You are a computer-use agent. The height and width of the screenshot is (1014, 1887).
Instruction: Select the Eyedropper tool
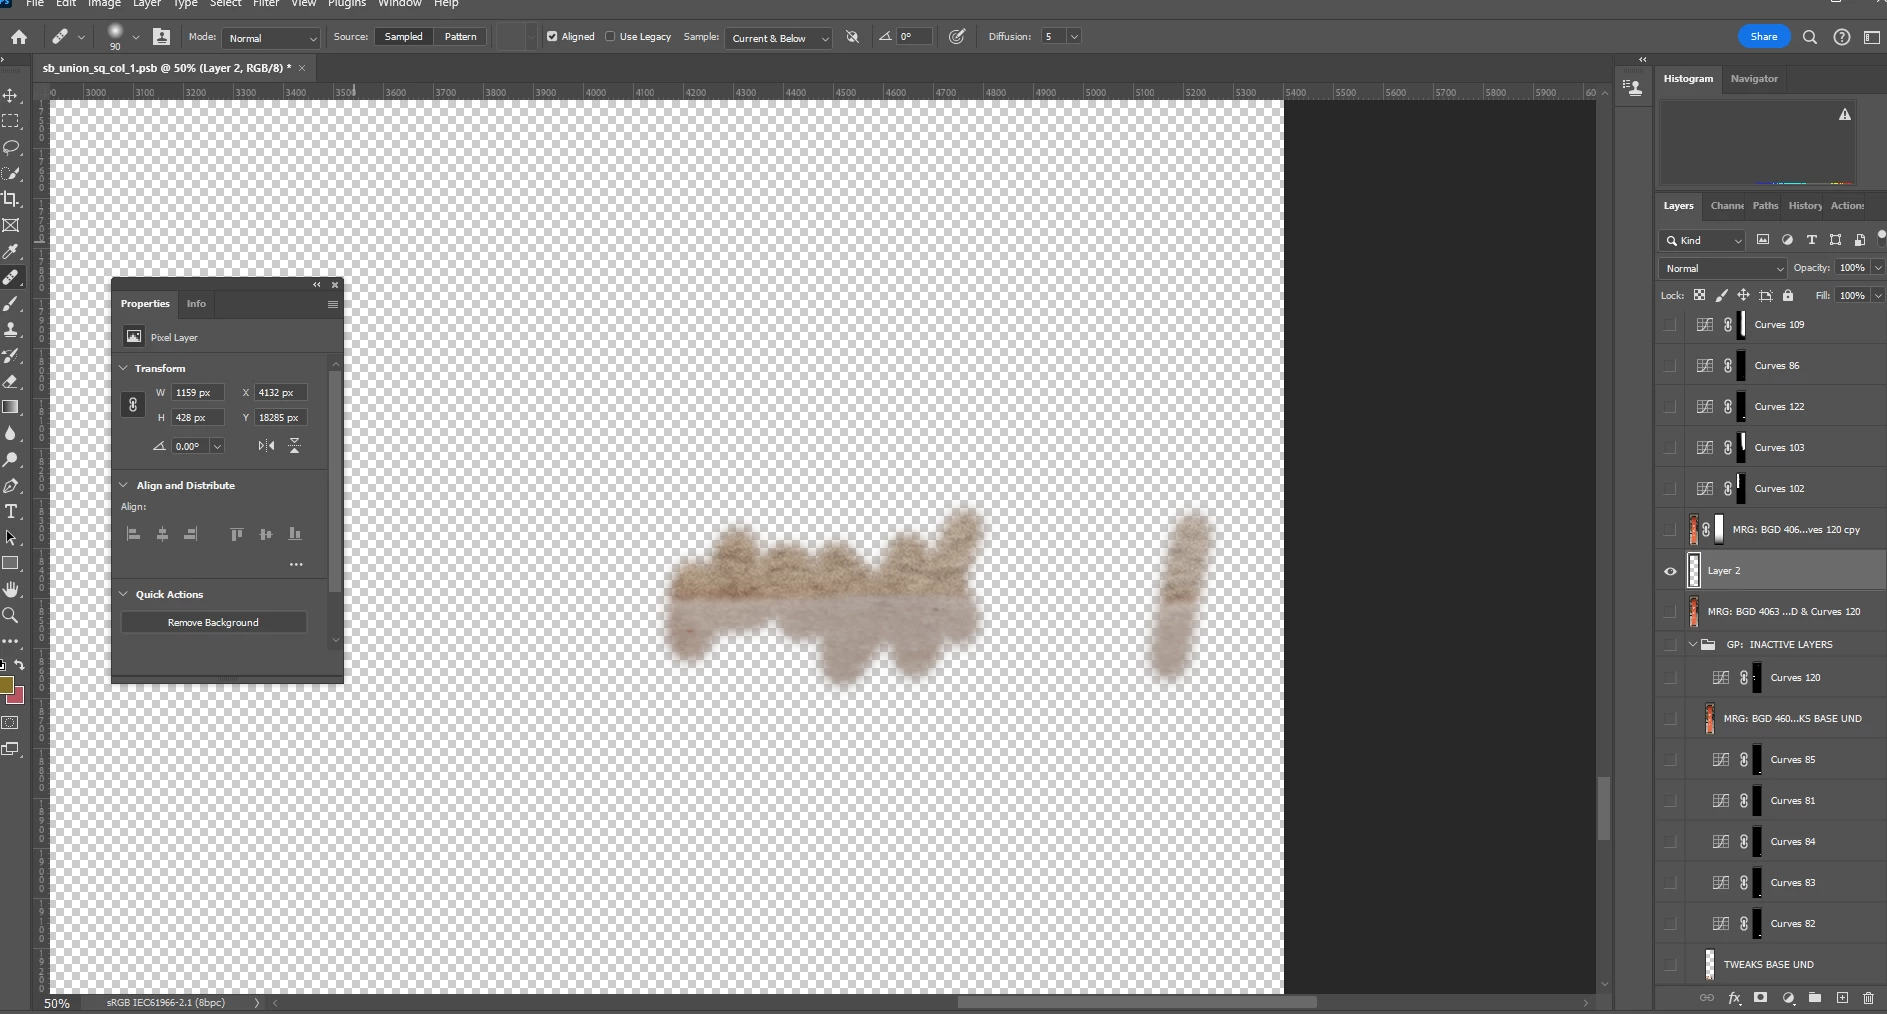click(11, 251)
